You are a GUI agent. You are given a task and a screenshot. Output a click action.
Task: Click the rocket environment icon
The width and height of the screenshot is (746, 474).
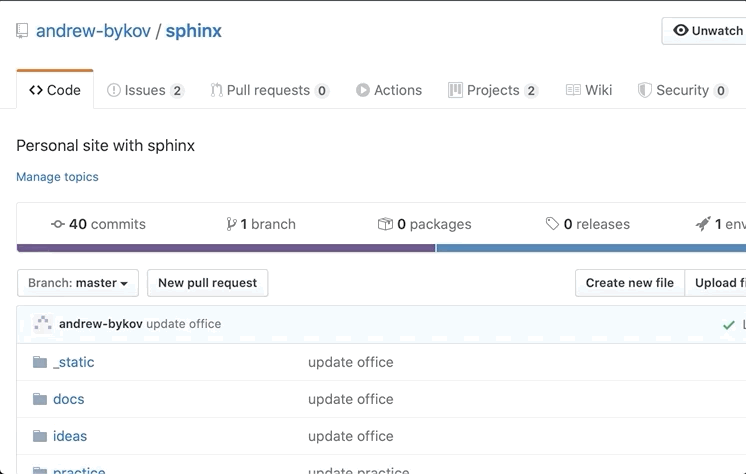pyautogui.click(x=703, y=224)
